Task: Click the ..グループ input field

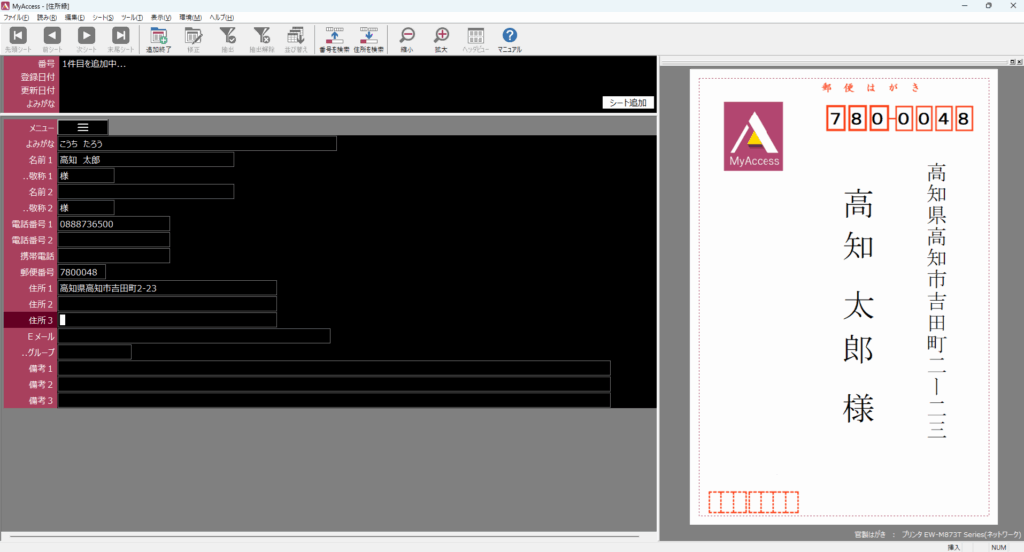Action: [x=94, y=352]
